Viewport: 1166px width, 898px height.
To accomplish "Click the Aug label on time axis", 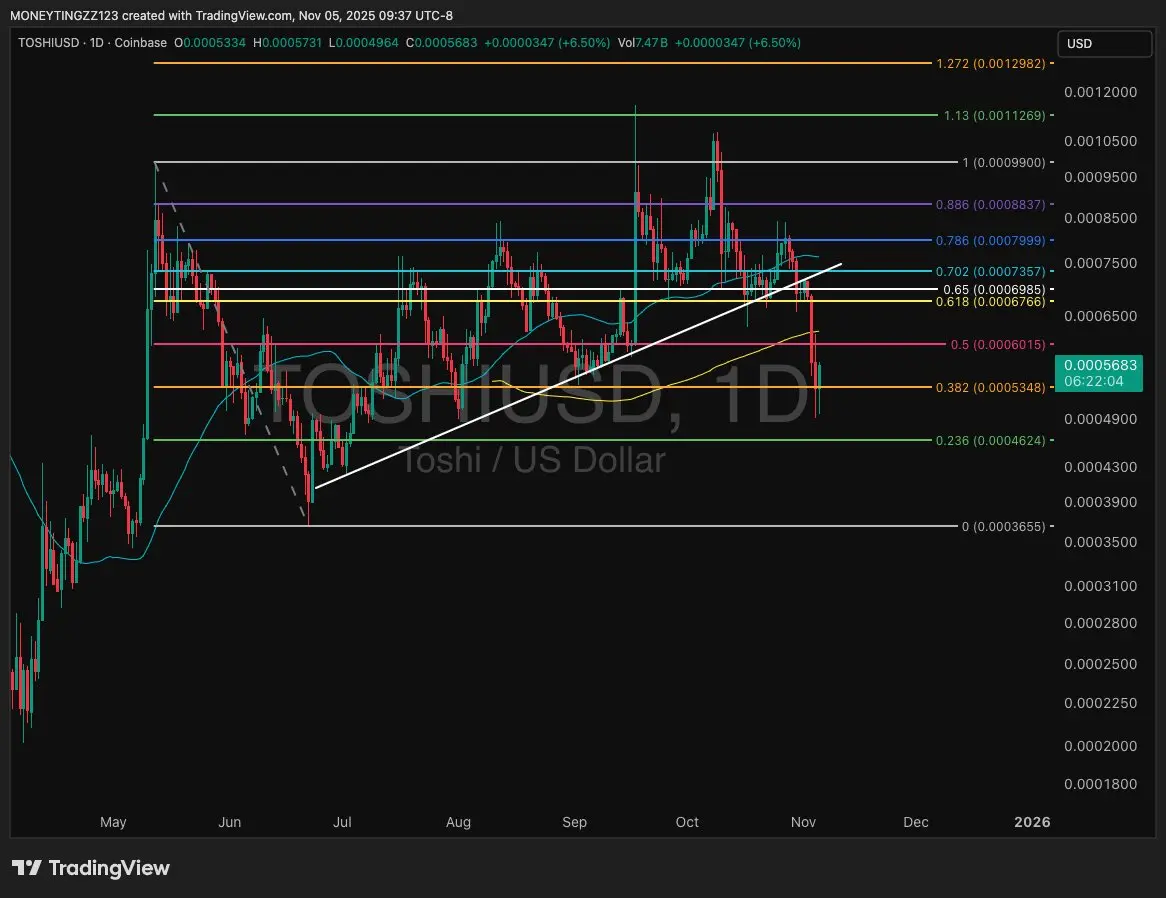I will pos(458,822).
